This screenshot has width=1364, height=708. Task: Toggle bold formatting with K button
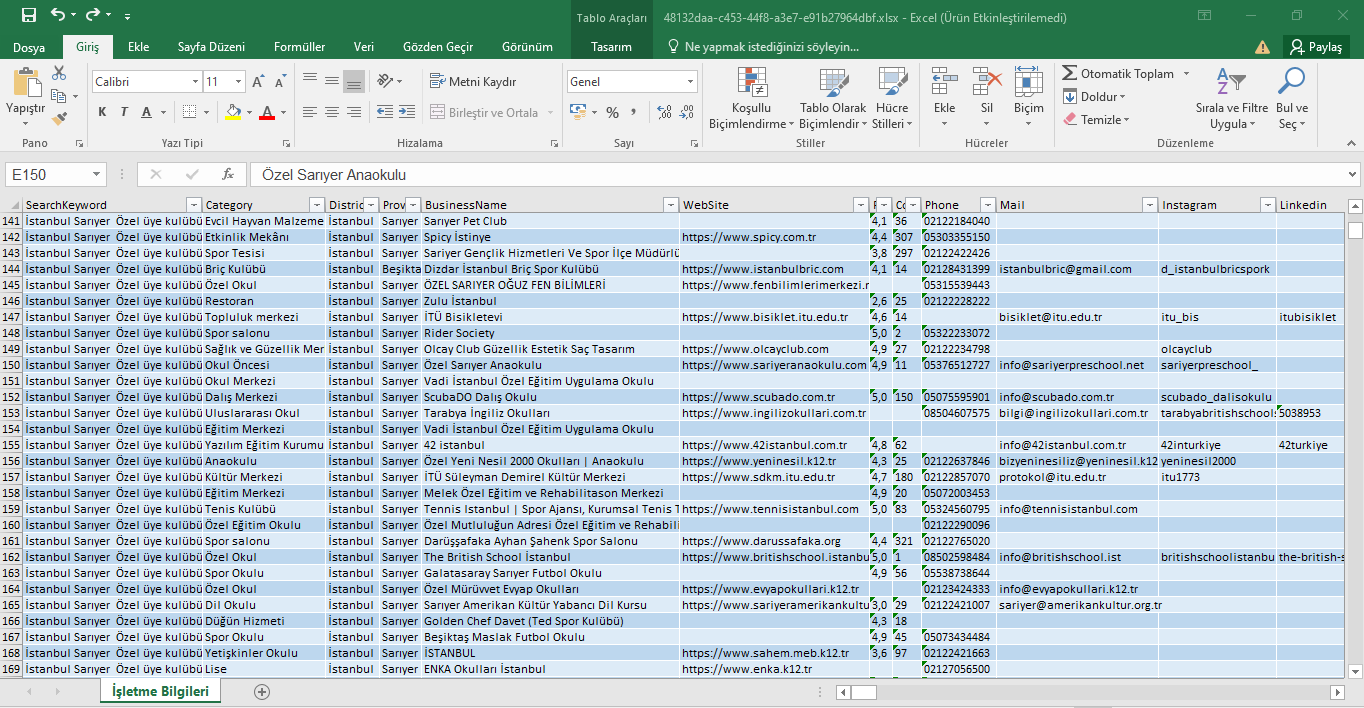(102, 112)
